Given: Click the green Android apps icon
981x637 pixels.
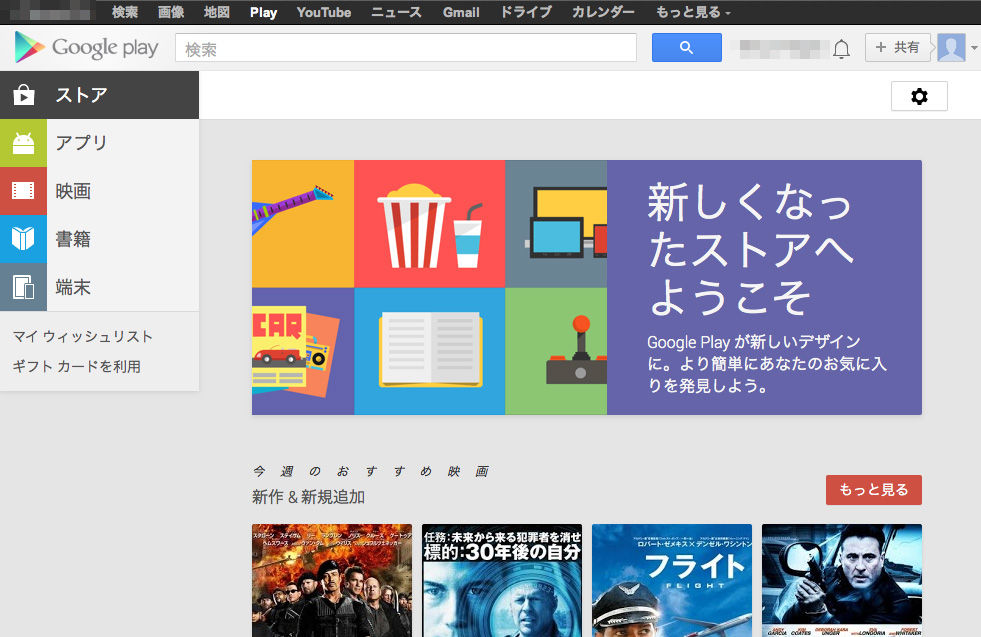Looking at the screenshot, I should [23, 143].
